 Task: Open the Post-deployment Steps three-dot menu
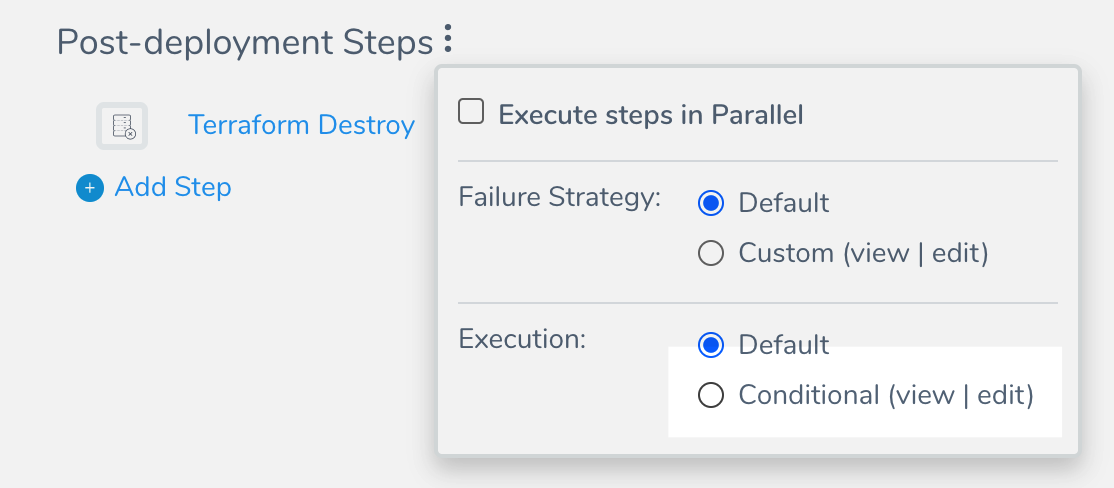448,39
